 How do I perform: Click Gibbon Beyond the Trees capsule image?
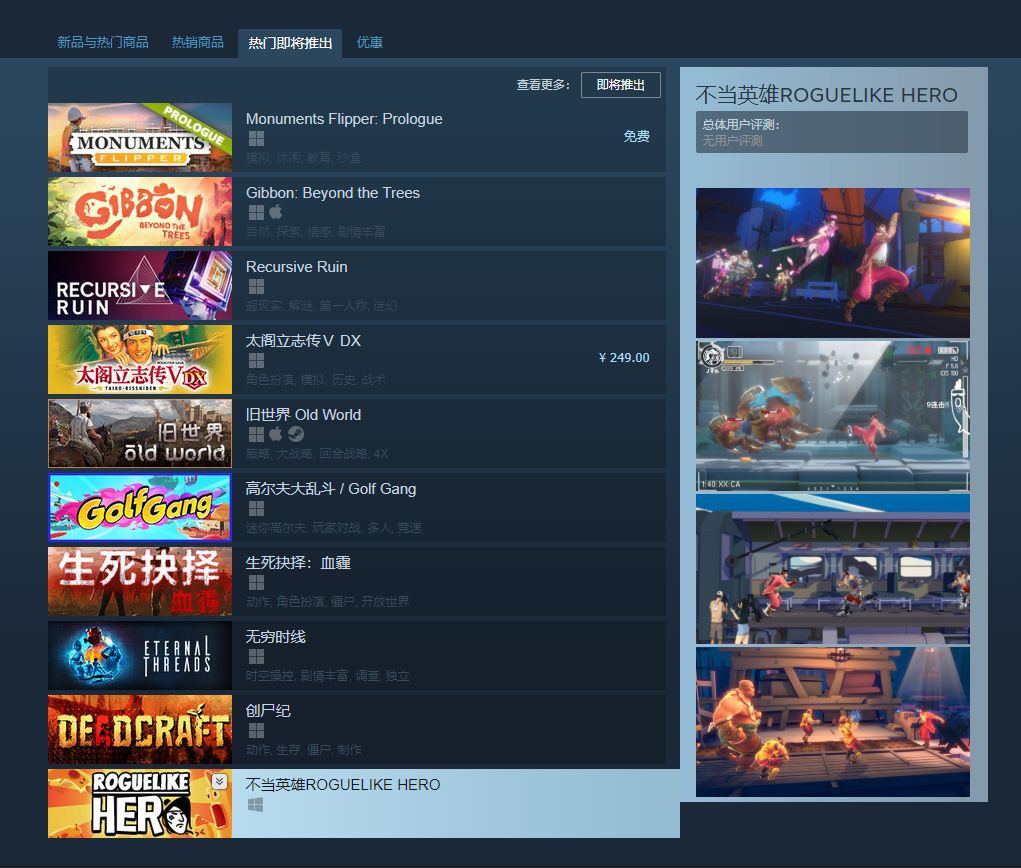click(140, 212)
